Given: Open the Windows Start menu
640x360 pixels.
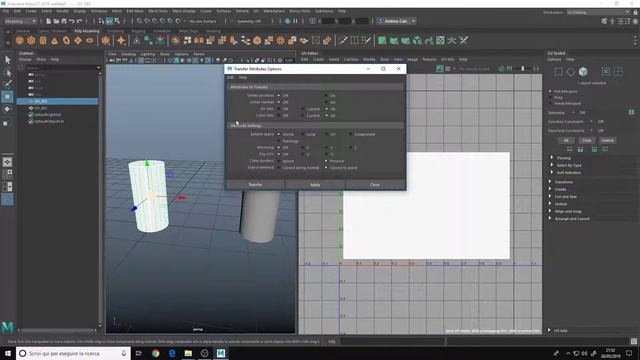Looking at the screenshot, I should point(8,353).
